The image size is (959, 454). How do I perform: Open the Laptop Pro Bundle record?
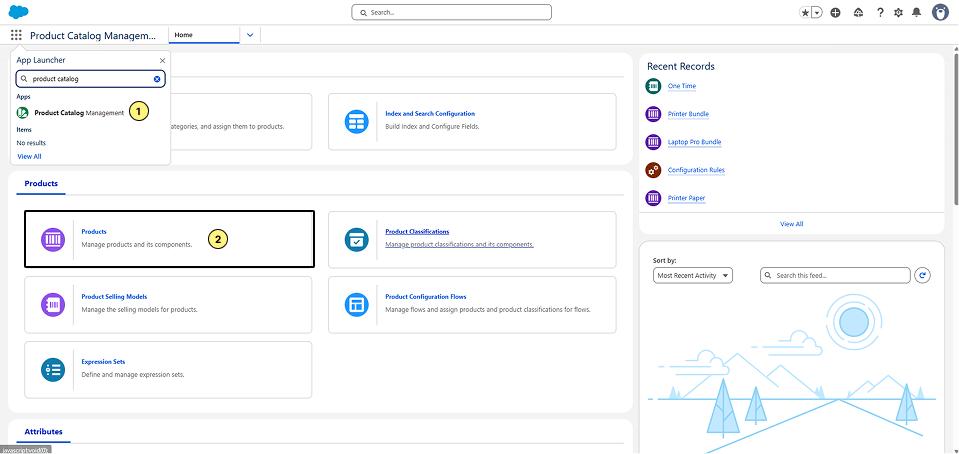click(x=694, y=142)
